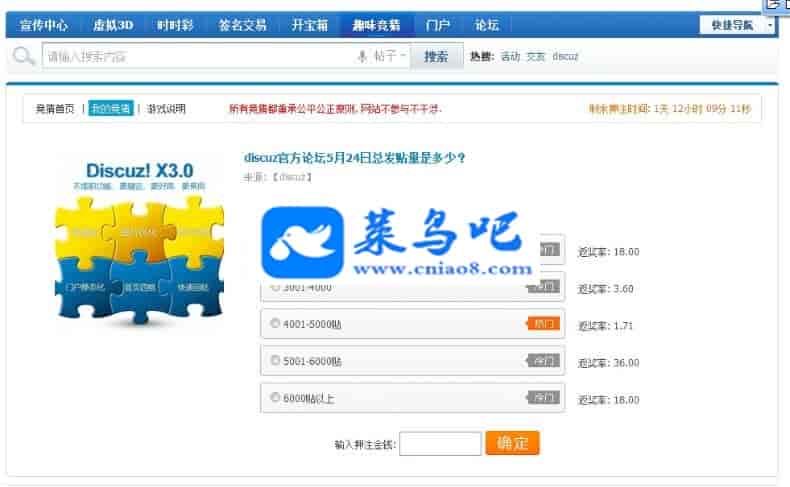The image size is (790, 487).
Task: Click hot search link 交友
Action: (536, 56)
